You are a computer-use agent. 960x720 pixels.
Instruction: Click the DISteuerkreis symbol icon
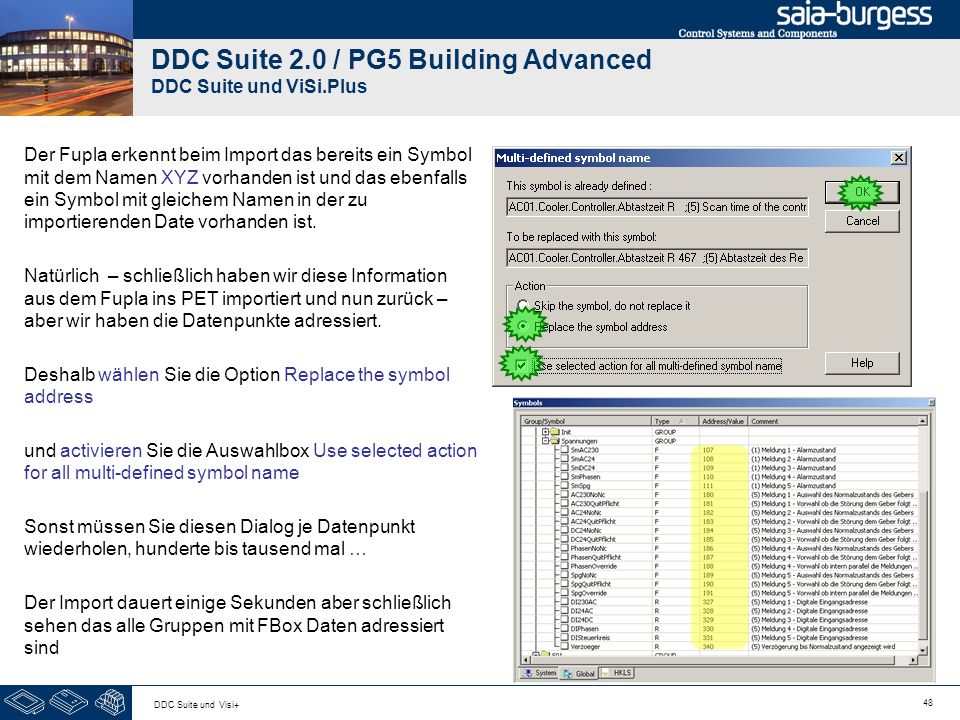[565, 637]
